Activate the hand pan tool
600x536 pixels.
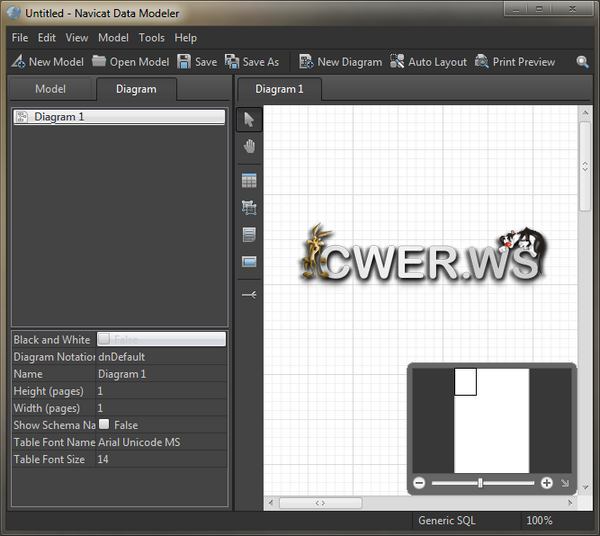coord(249,146)
